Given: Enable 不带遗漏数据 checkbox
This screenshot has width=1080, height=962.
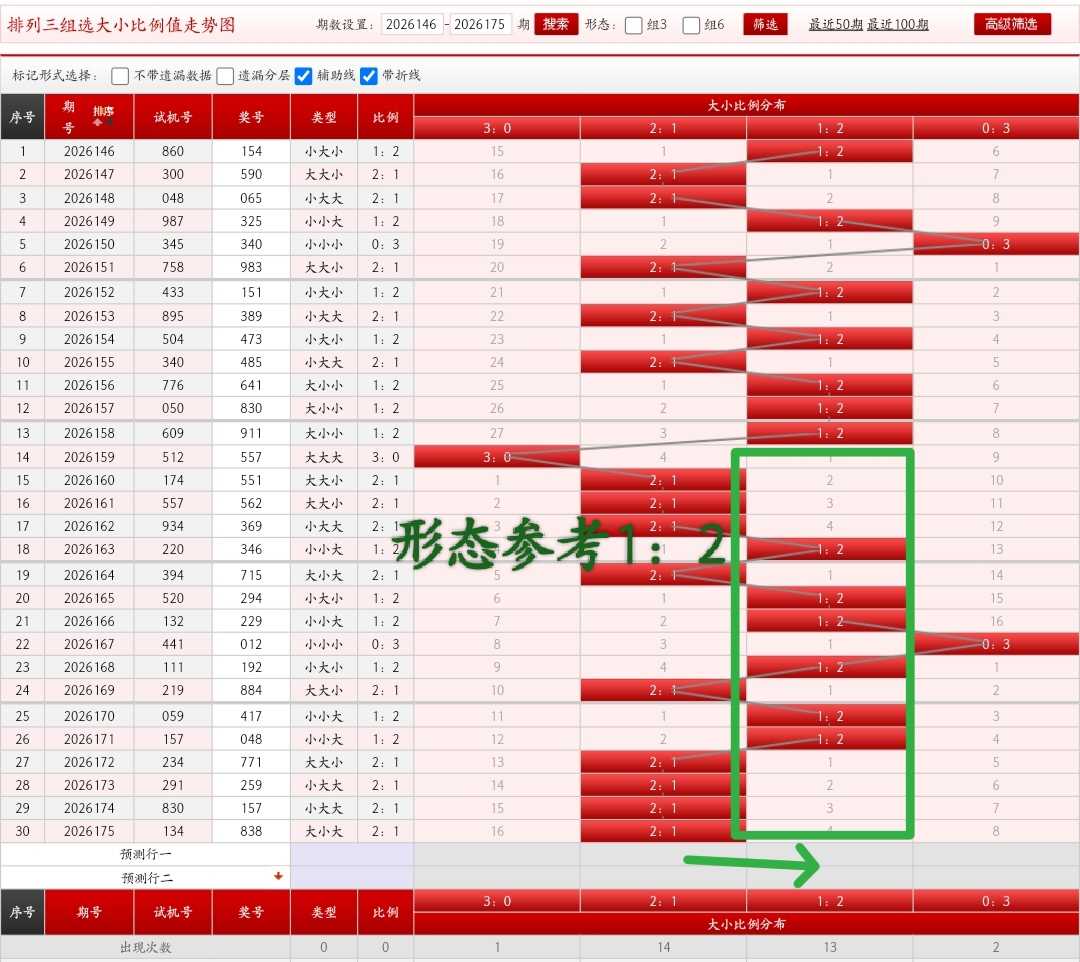Looking at the screenshot, I should (x=119, y=76).
